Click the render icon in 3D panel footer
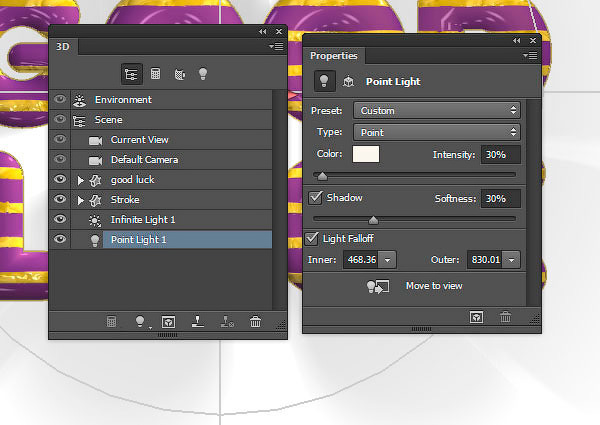Screen dimensions: 600x425 point(111,321)
